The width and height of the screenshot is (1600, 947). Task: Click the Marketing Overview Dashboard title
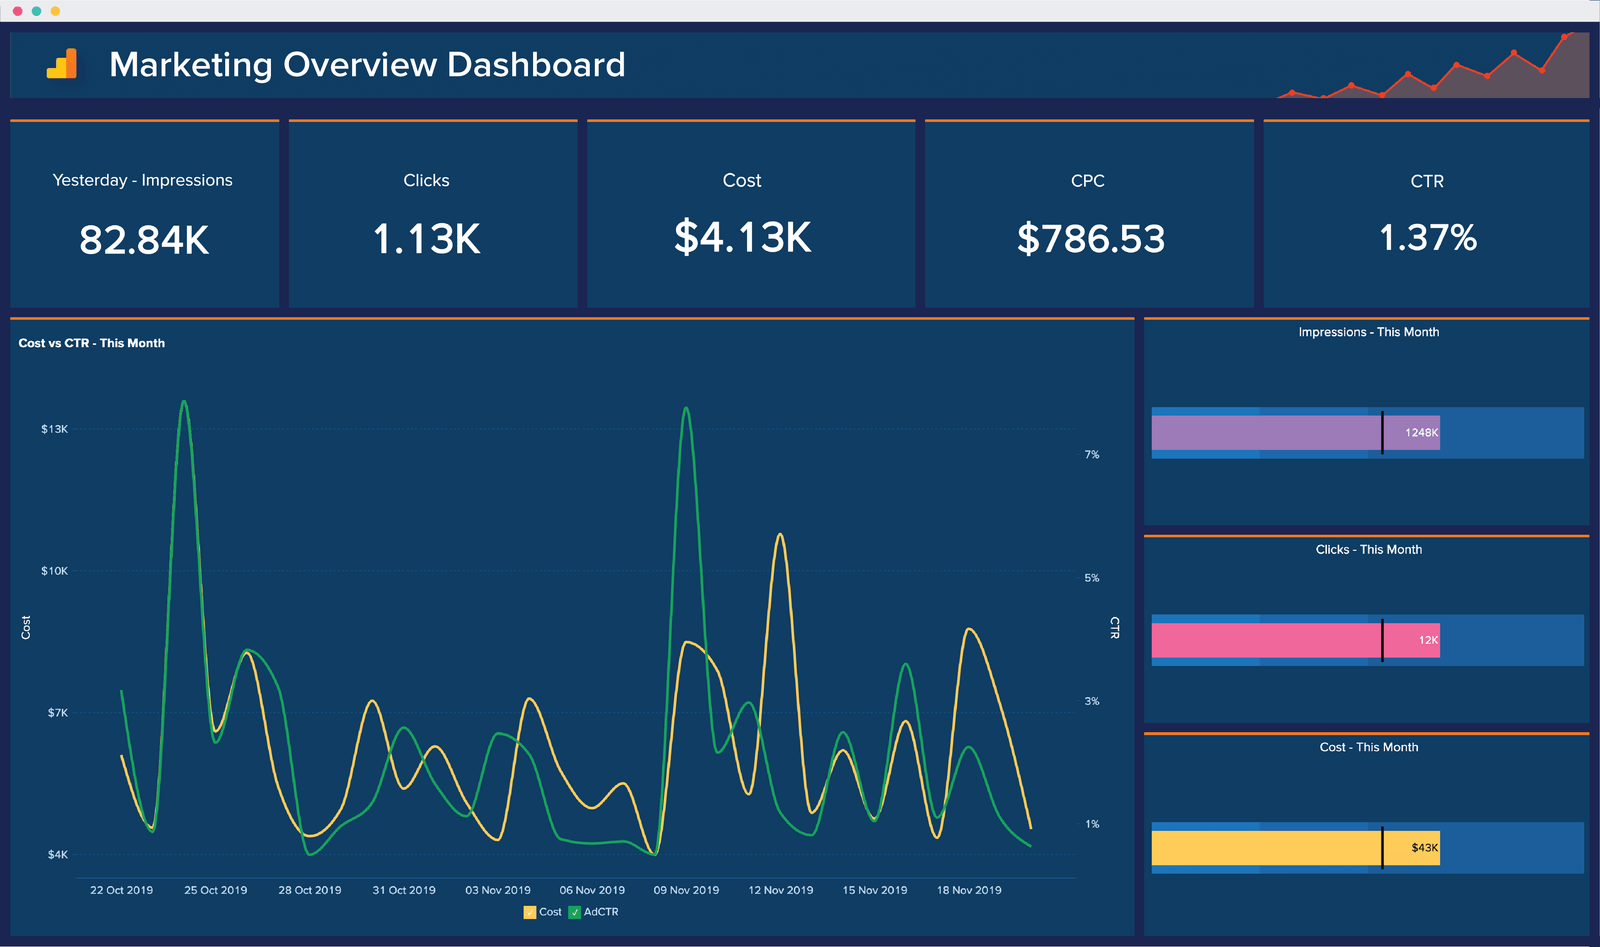pos(367,65)
